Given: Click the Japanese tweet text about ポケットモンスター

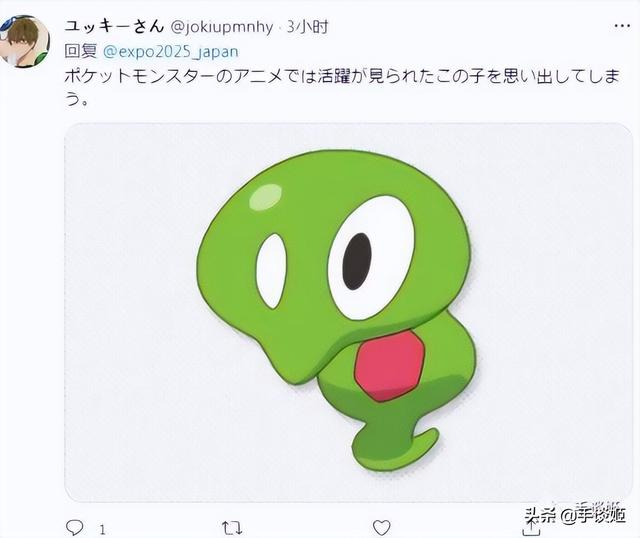Looking at the screenshot, I should point(342,87).
